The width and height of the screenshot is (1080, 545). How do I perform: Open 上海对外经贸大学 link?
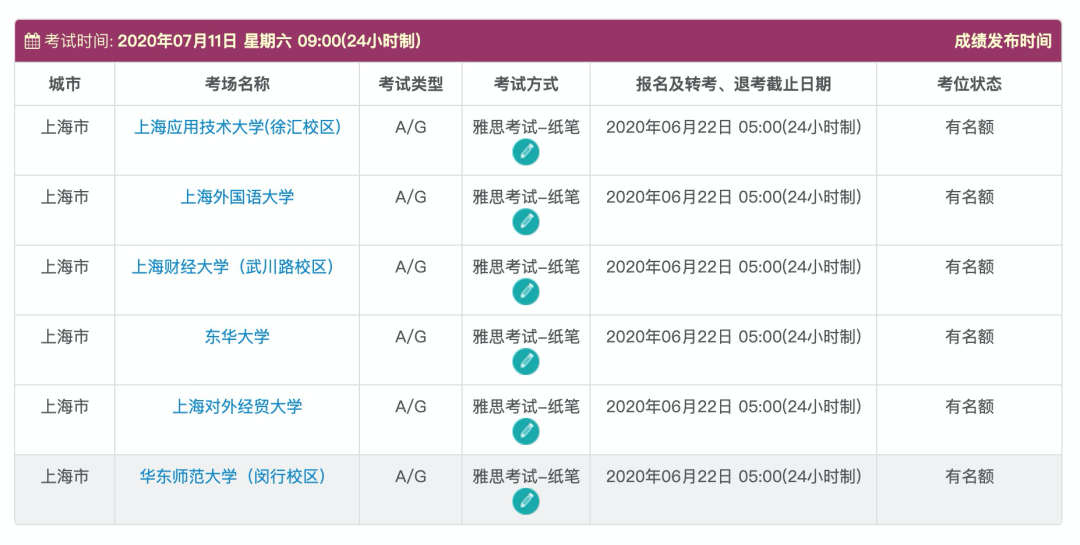pos(237,407)
